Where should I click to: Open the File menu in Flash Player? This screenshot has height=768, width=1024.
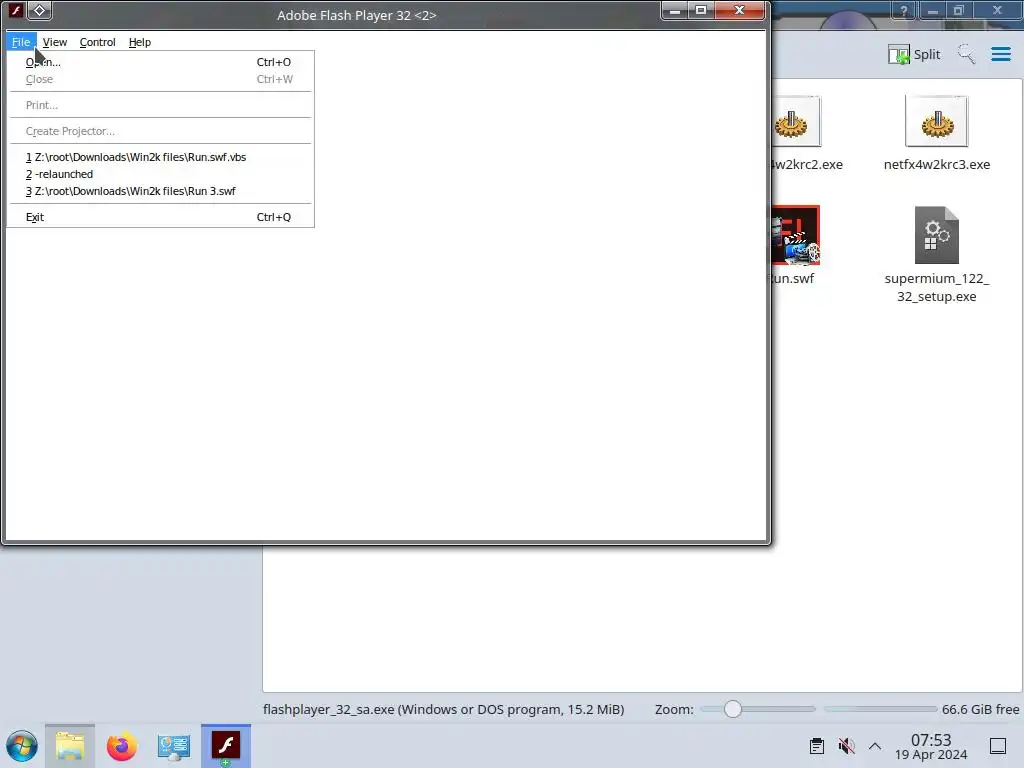(21, 42)
